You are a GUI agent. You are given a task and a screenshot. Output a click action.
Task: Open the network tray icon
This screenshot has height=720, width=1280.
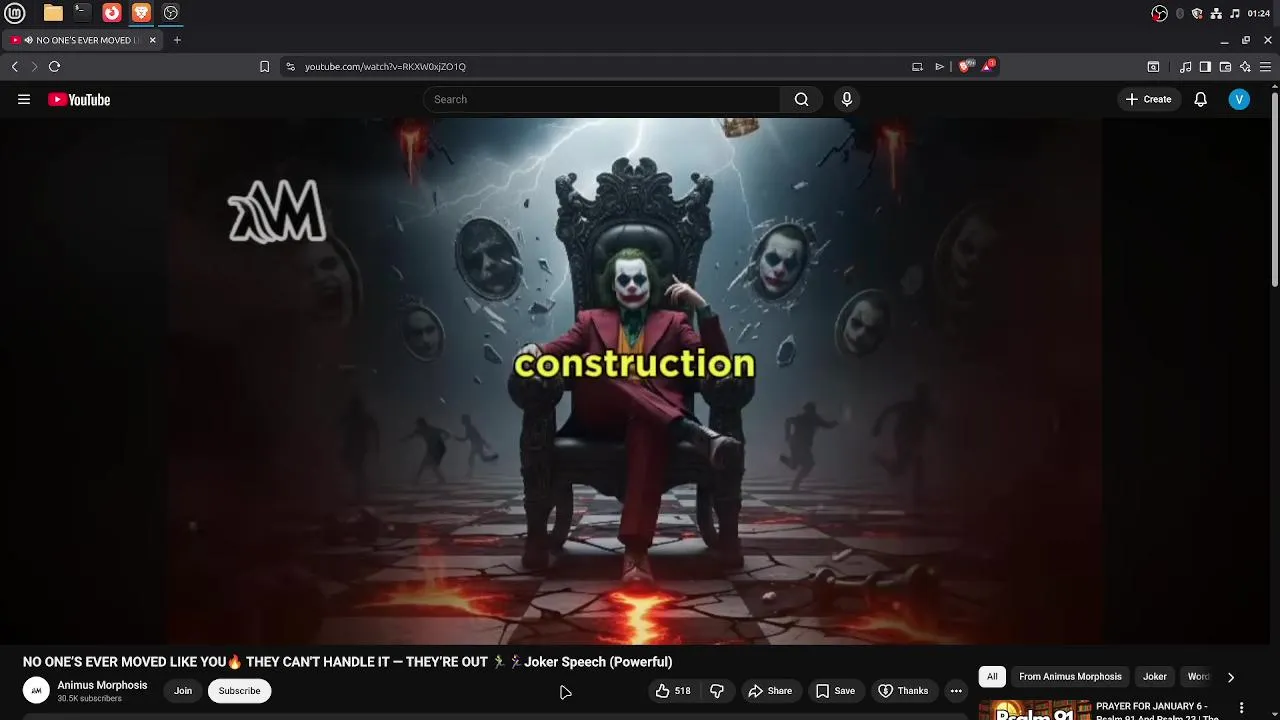point(1216,13)
